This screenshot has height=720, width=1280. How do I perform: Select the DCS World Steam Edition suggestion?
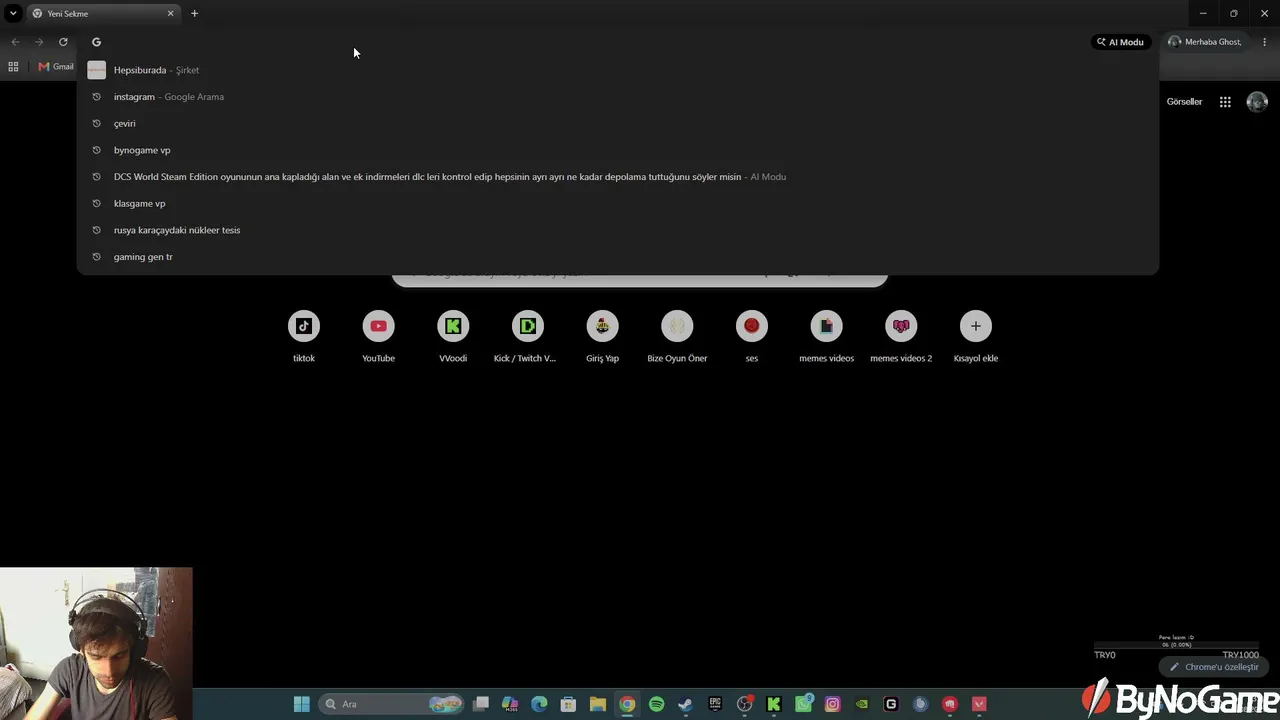tap(618, 177)
